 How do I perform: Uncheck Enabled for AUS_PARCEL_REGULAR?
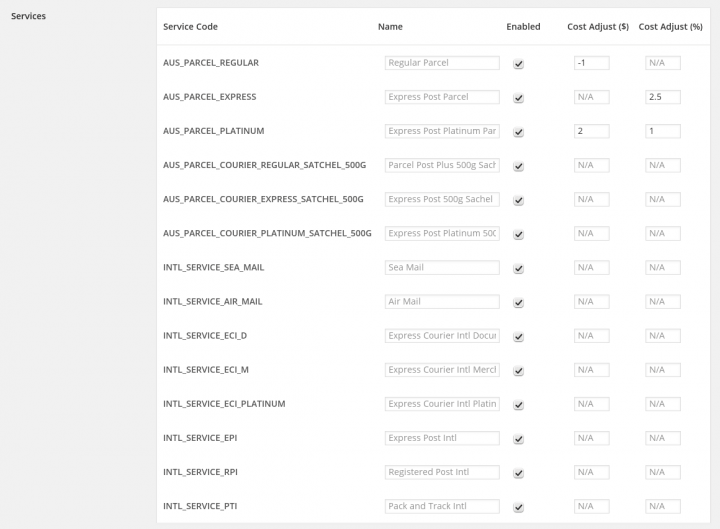coord(518,64)
